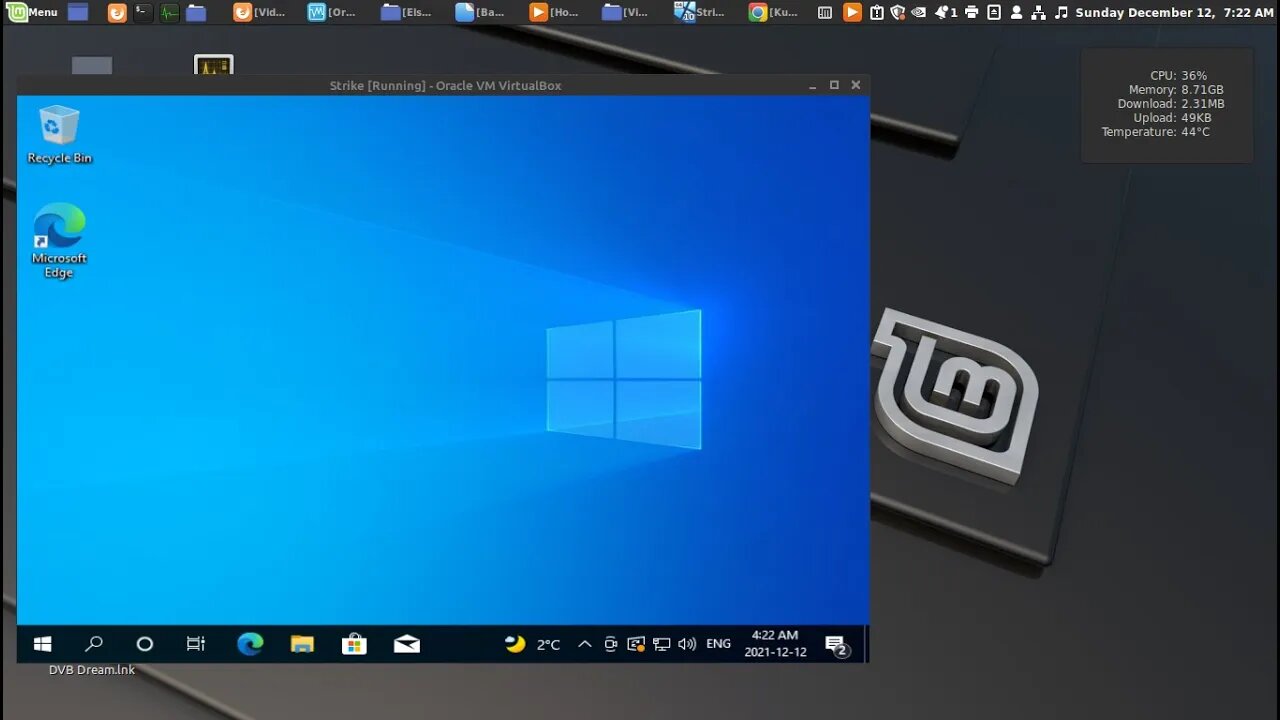This screenshot has height=720, width=1280.
Task: Switch to the '[Ho...' media player window
Action: (x=555, y=13)
